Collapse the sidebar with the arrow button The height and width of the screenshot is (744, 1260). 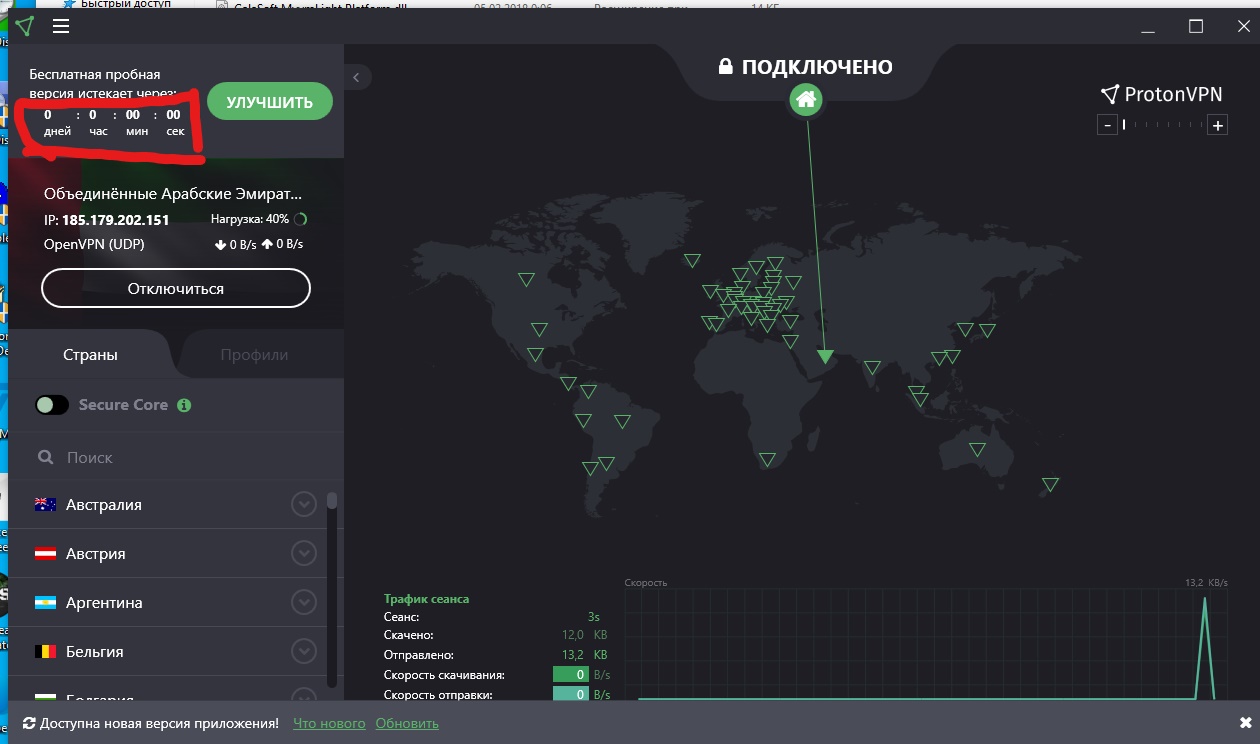coord(356,77)
